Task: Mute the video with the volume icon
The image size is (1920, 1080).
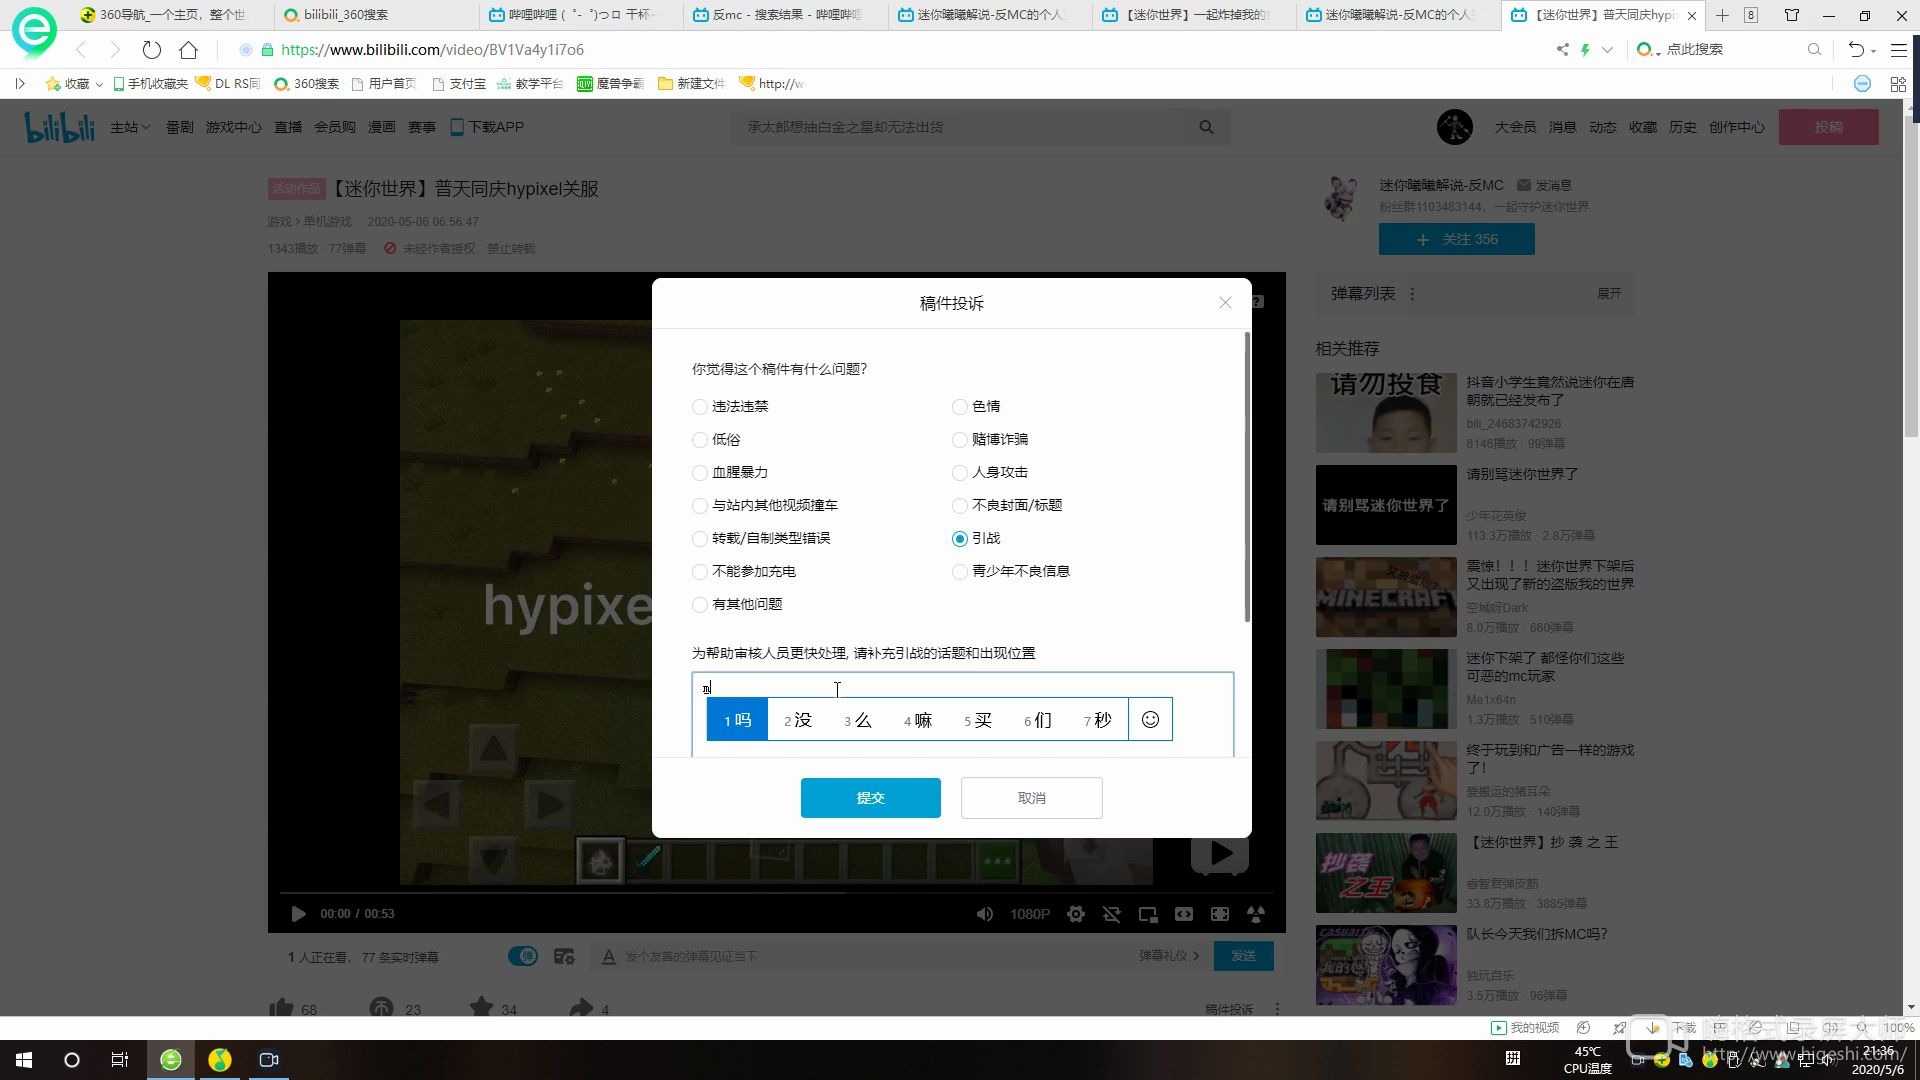Action: coord(985,913)
